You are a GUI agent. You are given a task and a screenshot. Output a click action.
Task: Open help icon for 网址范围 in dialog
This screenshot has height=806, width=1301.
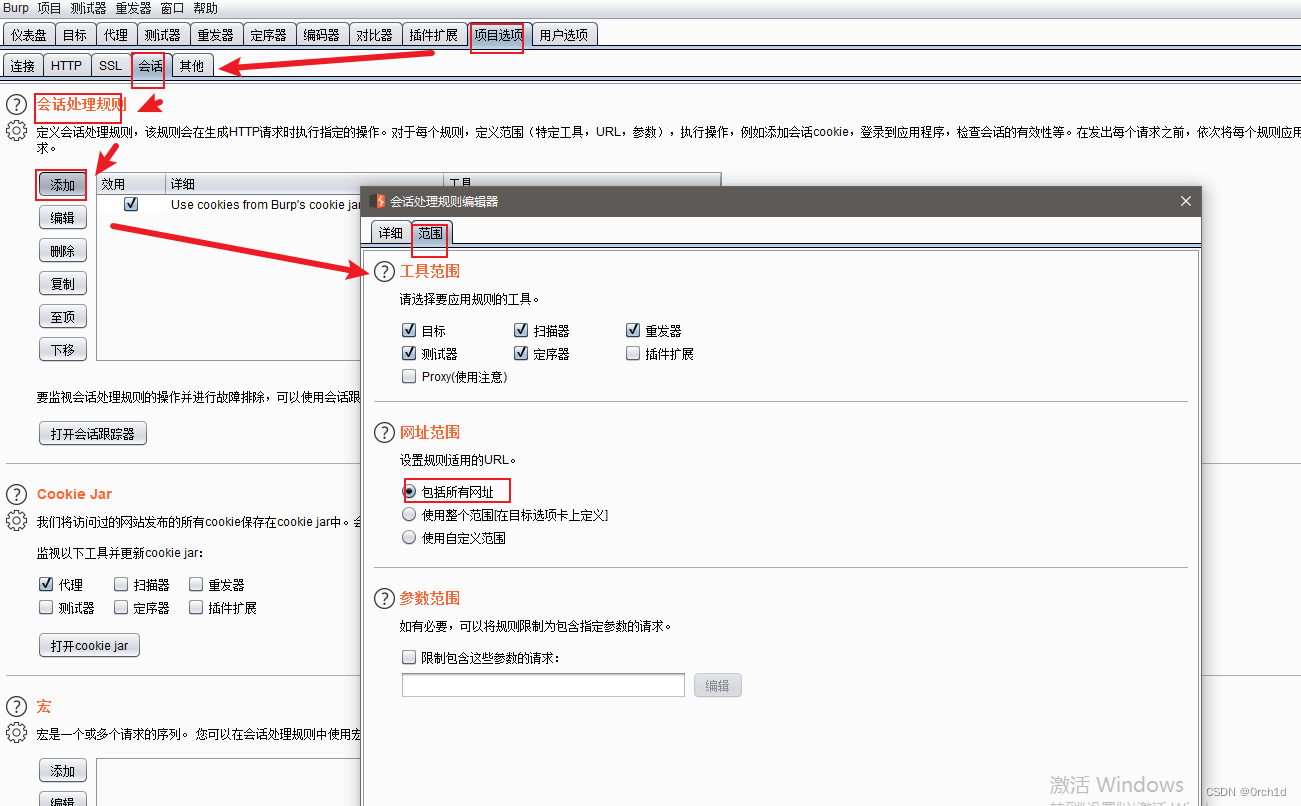[x=384, y=433]
